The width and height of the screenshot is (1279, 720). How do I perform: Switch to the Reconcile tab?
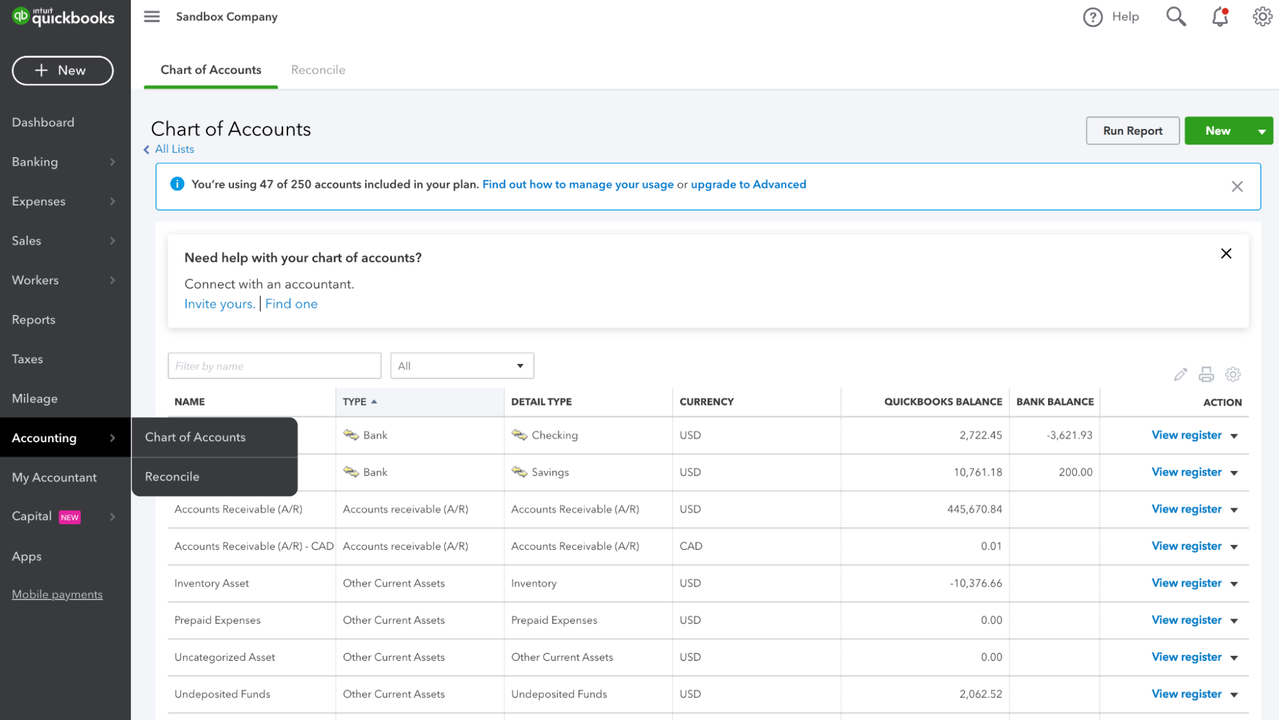click(318, 70)
